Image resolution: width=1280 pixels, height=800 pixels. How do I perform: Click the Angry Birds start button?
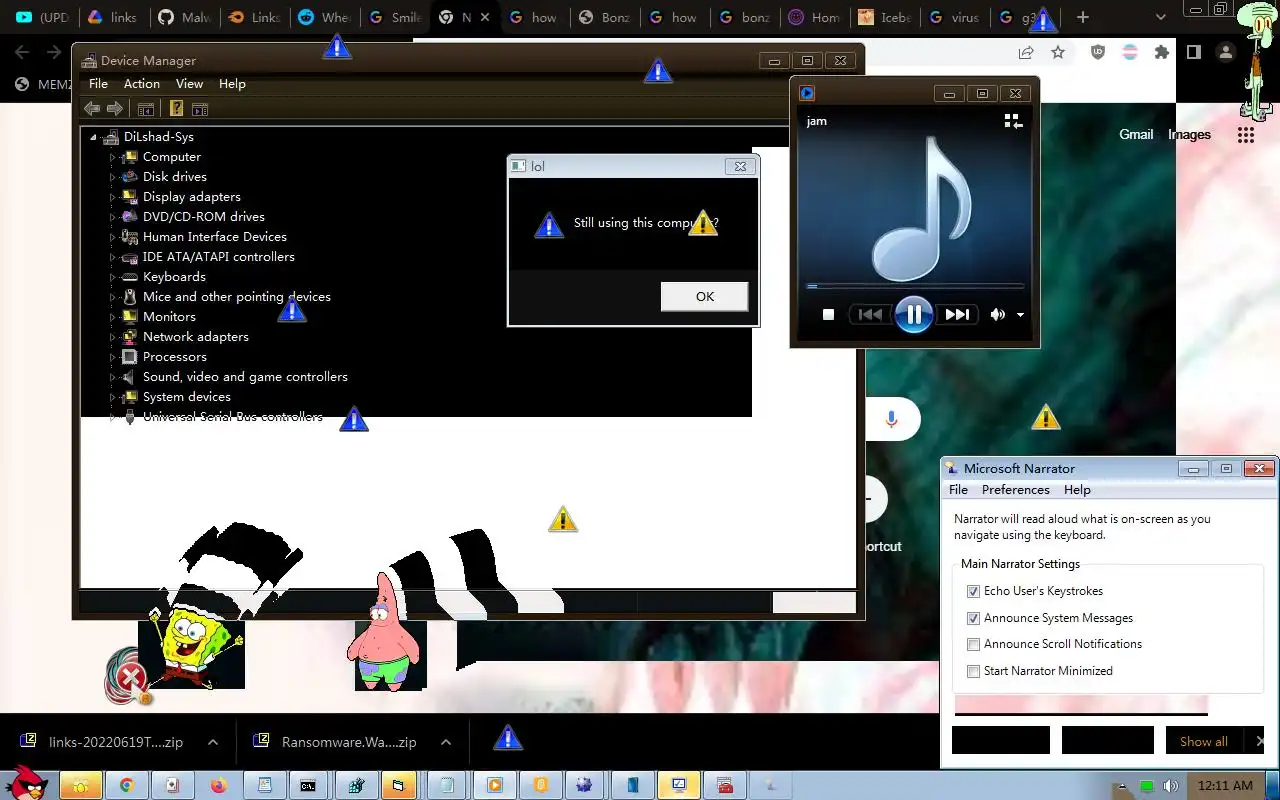[27, 784]
